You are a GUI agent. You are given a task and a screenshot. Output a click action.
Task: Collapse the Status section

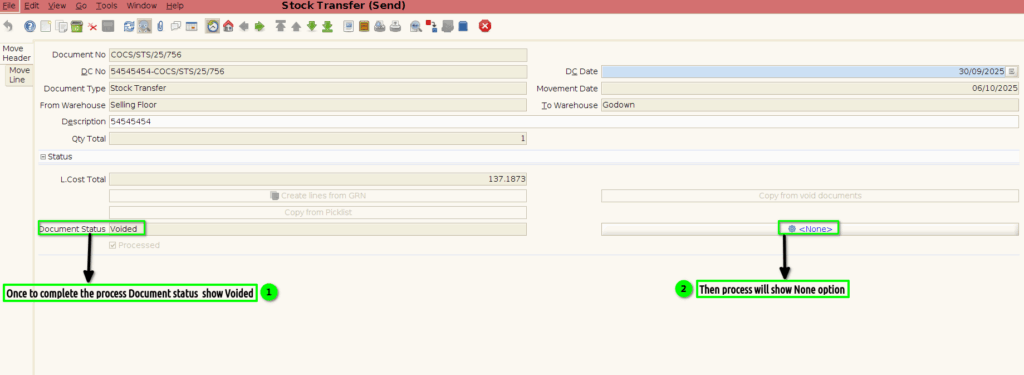coord(42,157)
